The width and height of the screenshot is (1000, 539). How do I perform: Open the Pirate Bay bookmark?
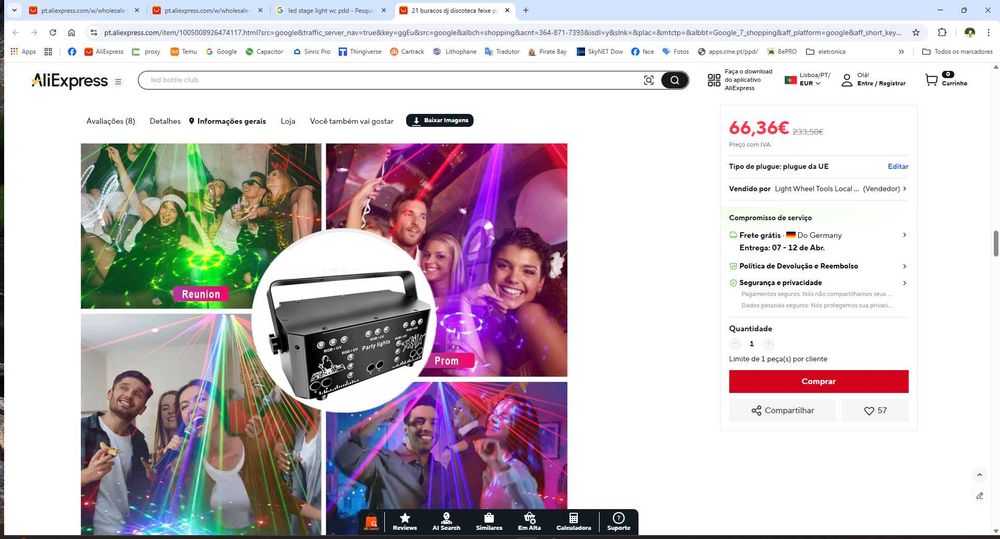click(547, 52)
